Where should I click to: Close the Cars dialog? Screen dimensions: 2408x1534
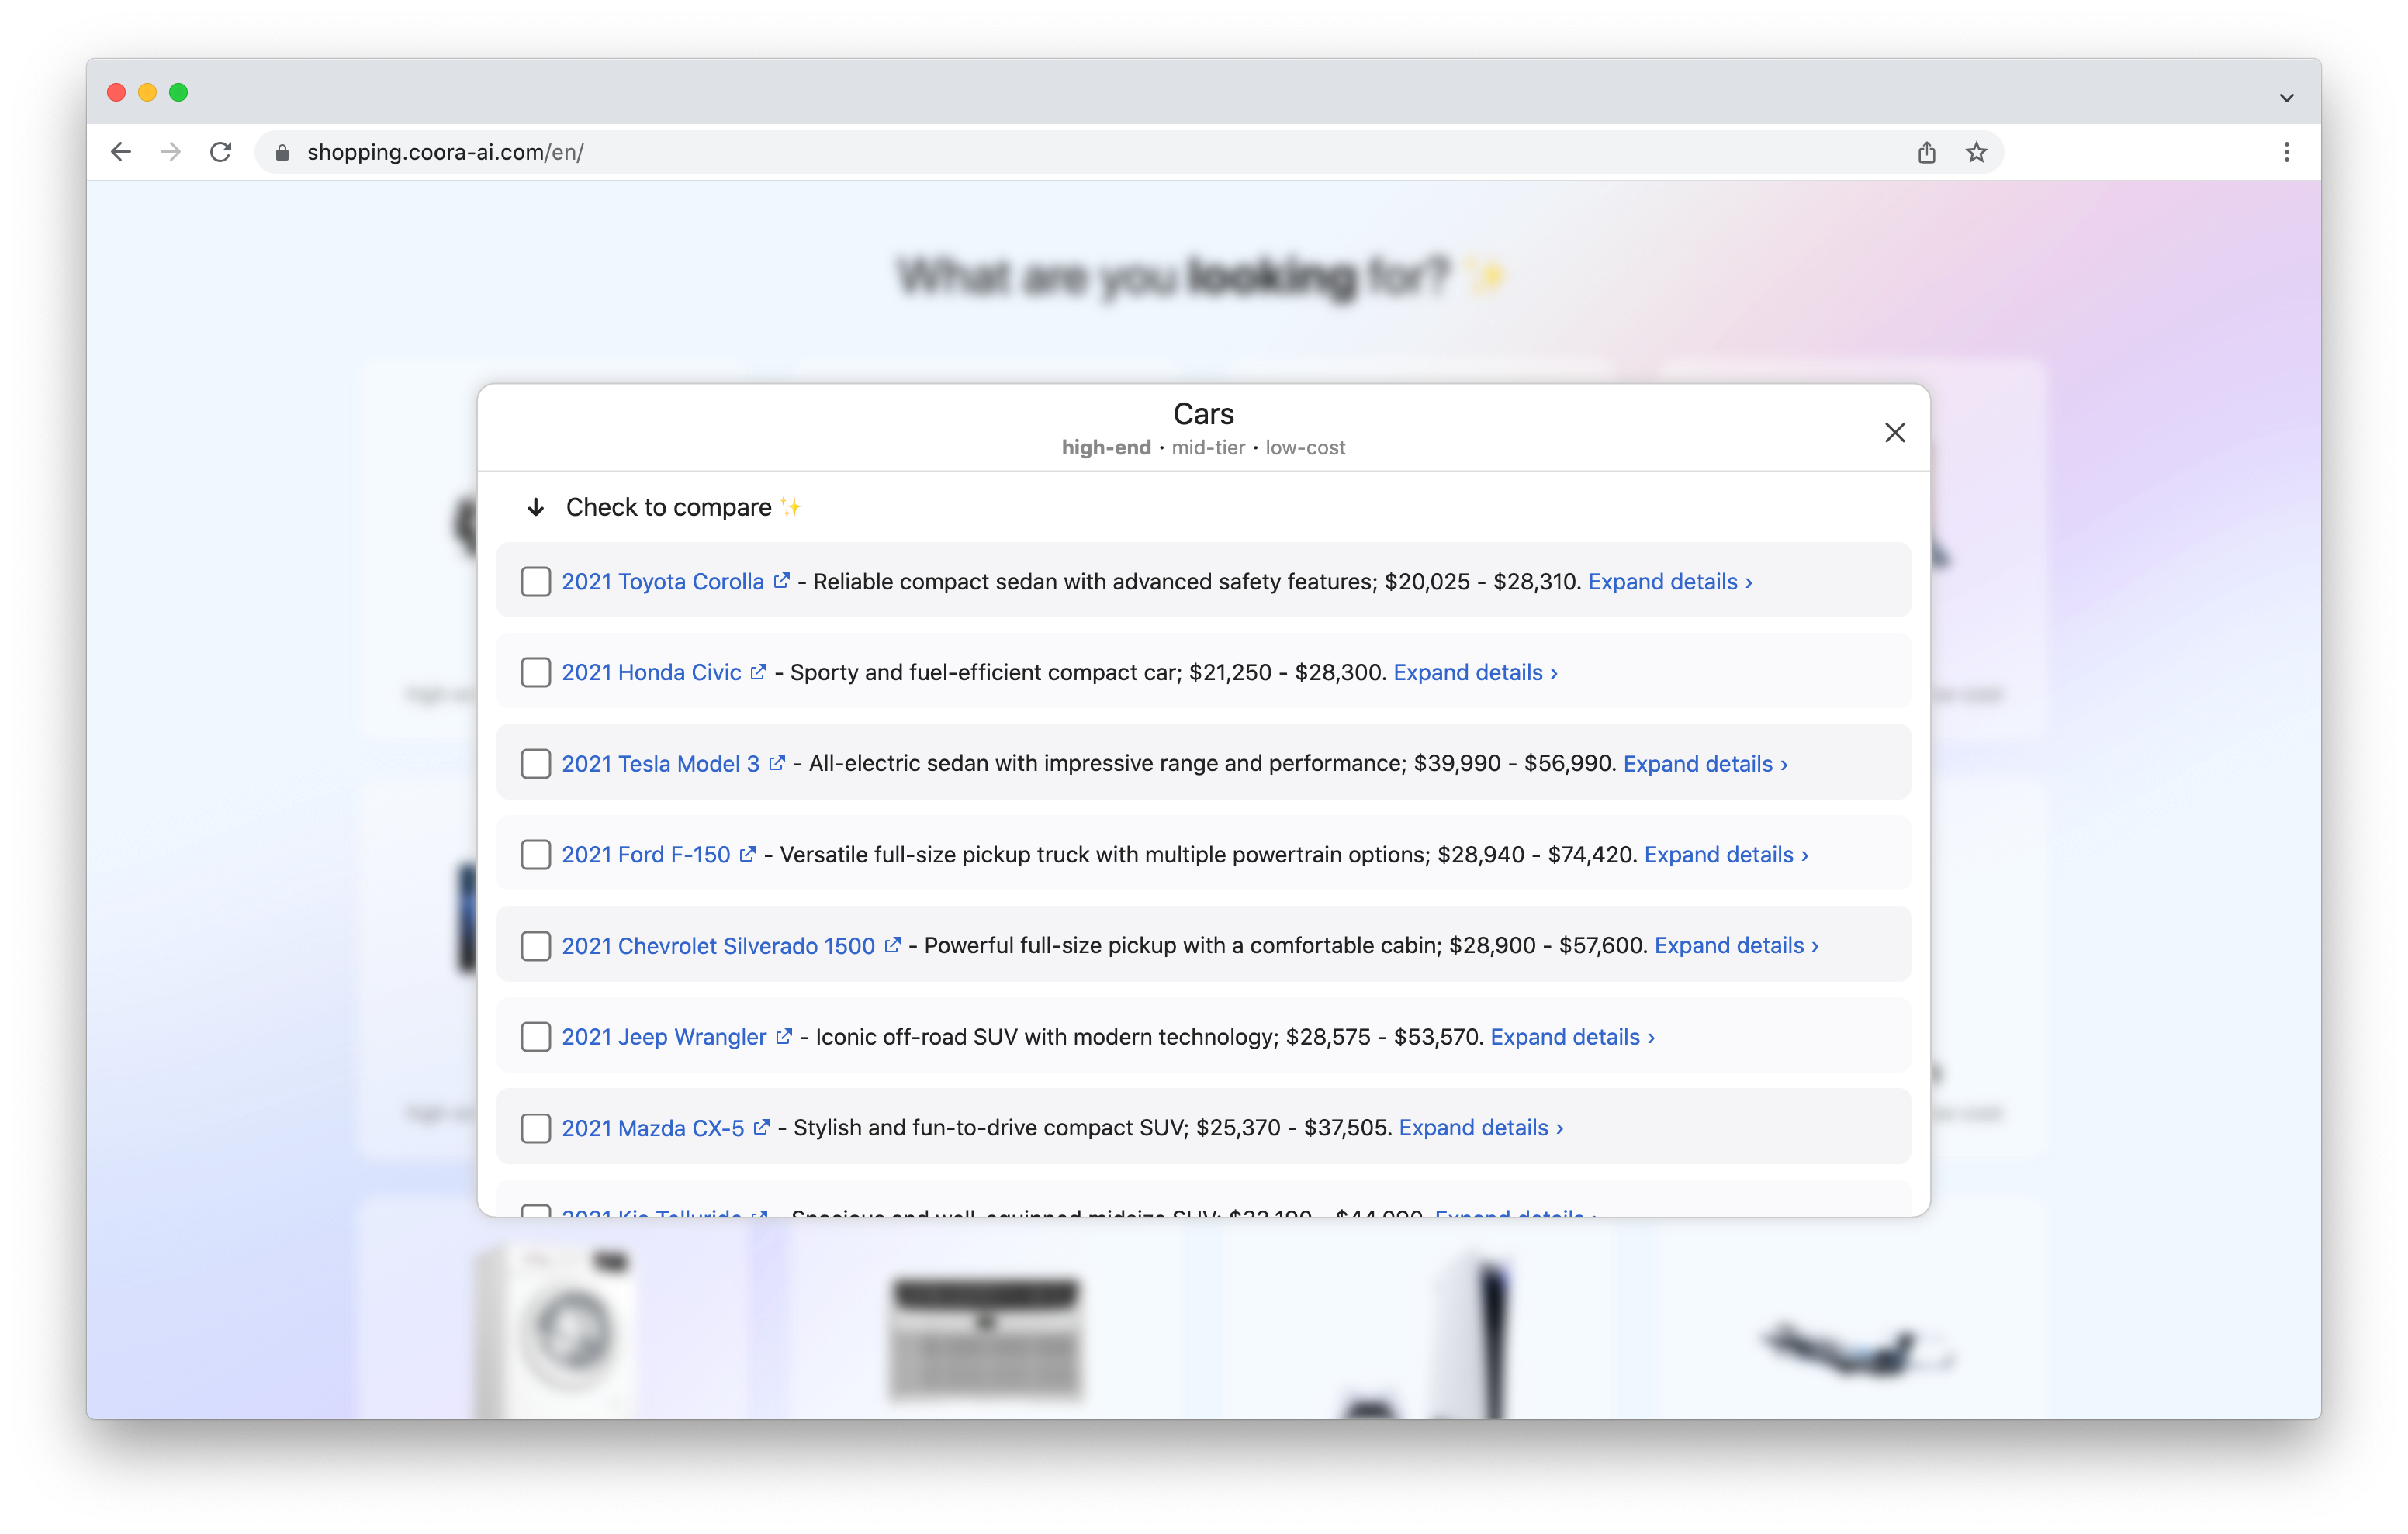1894,432
